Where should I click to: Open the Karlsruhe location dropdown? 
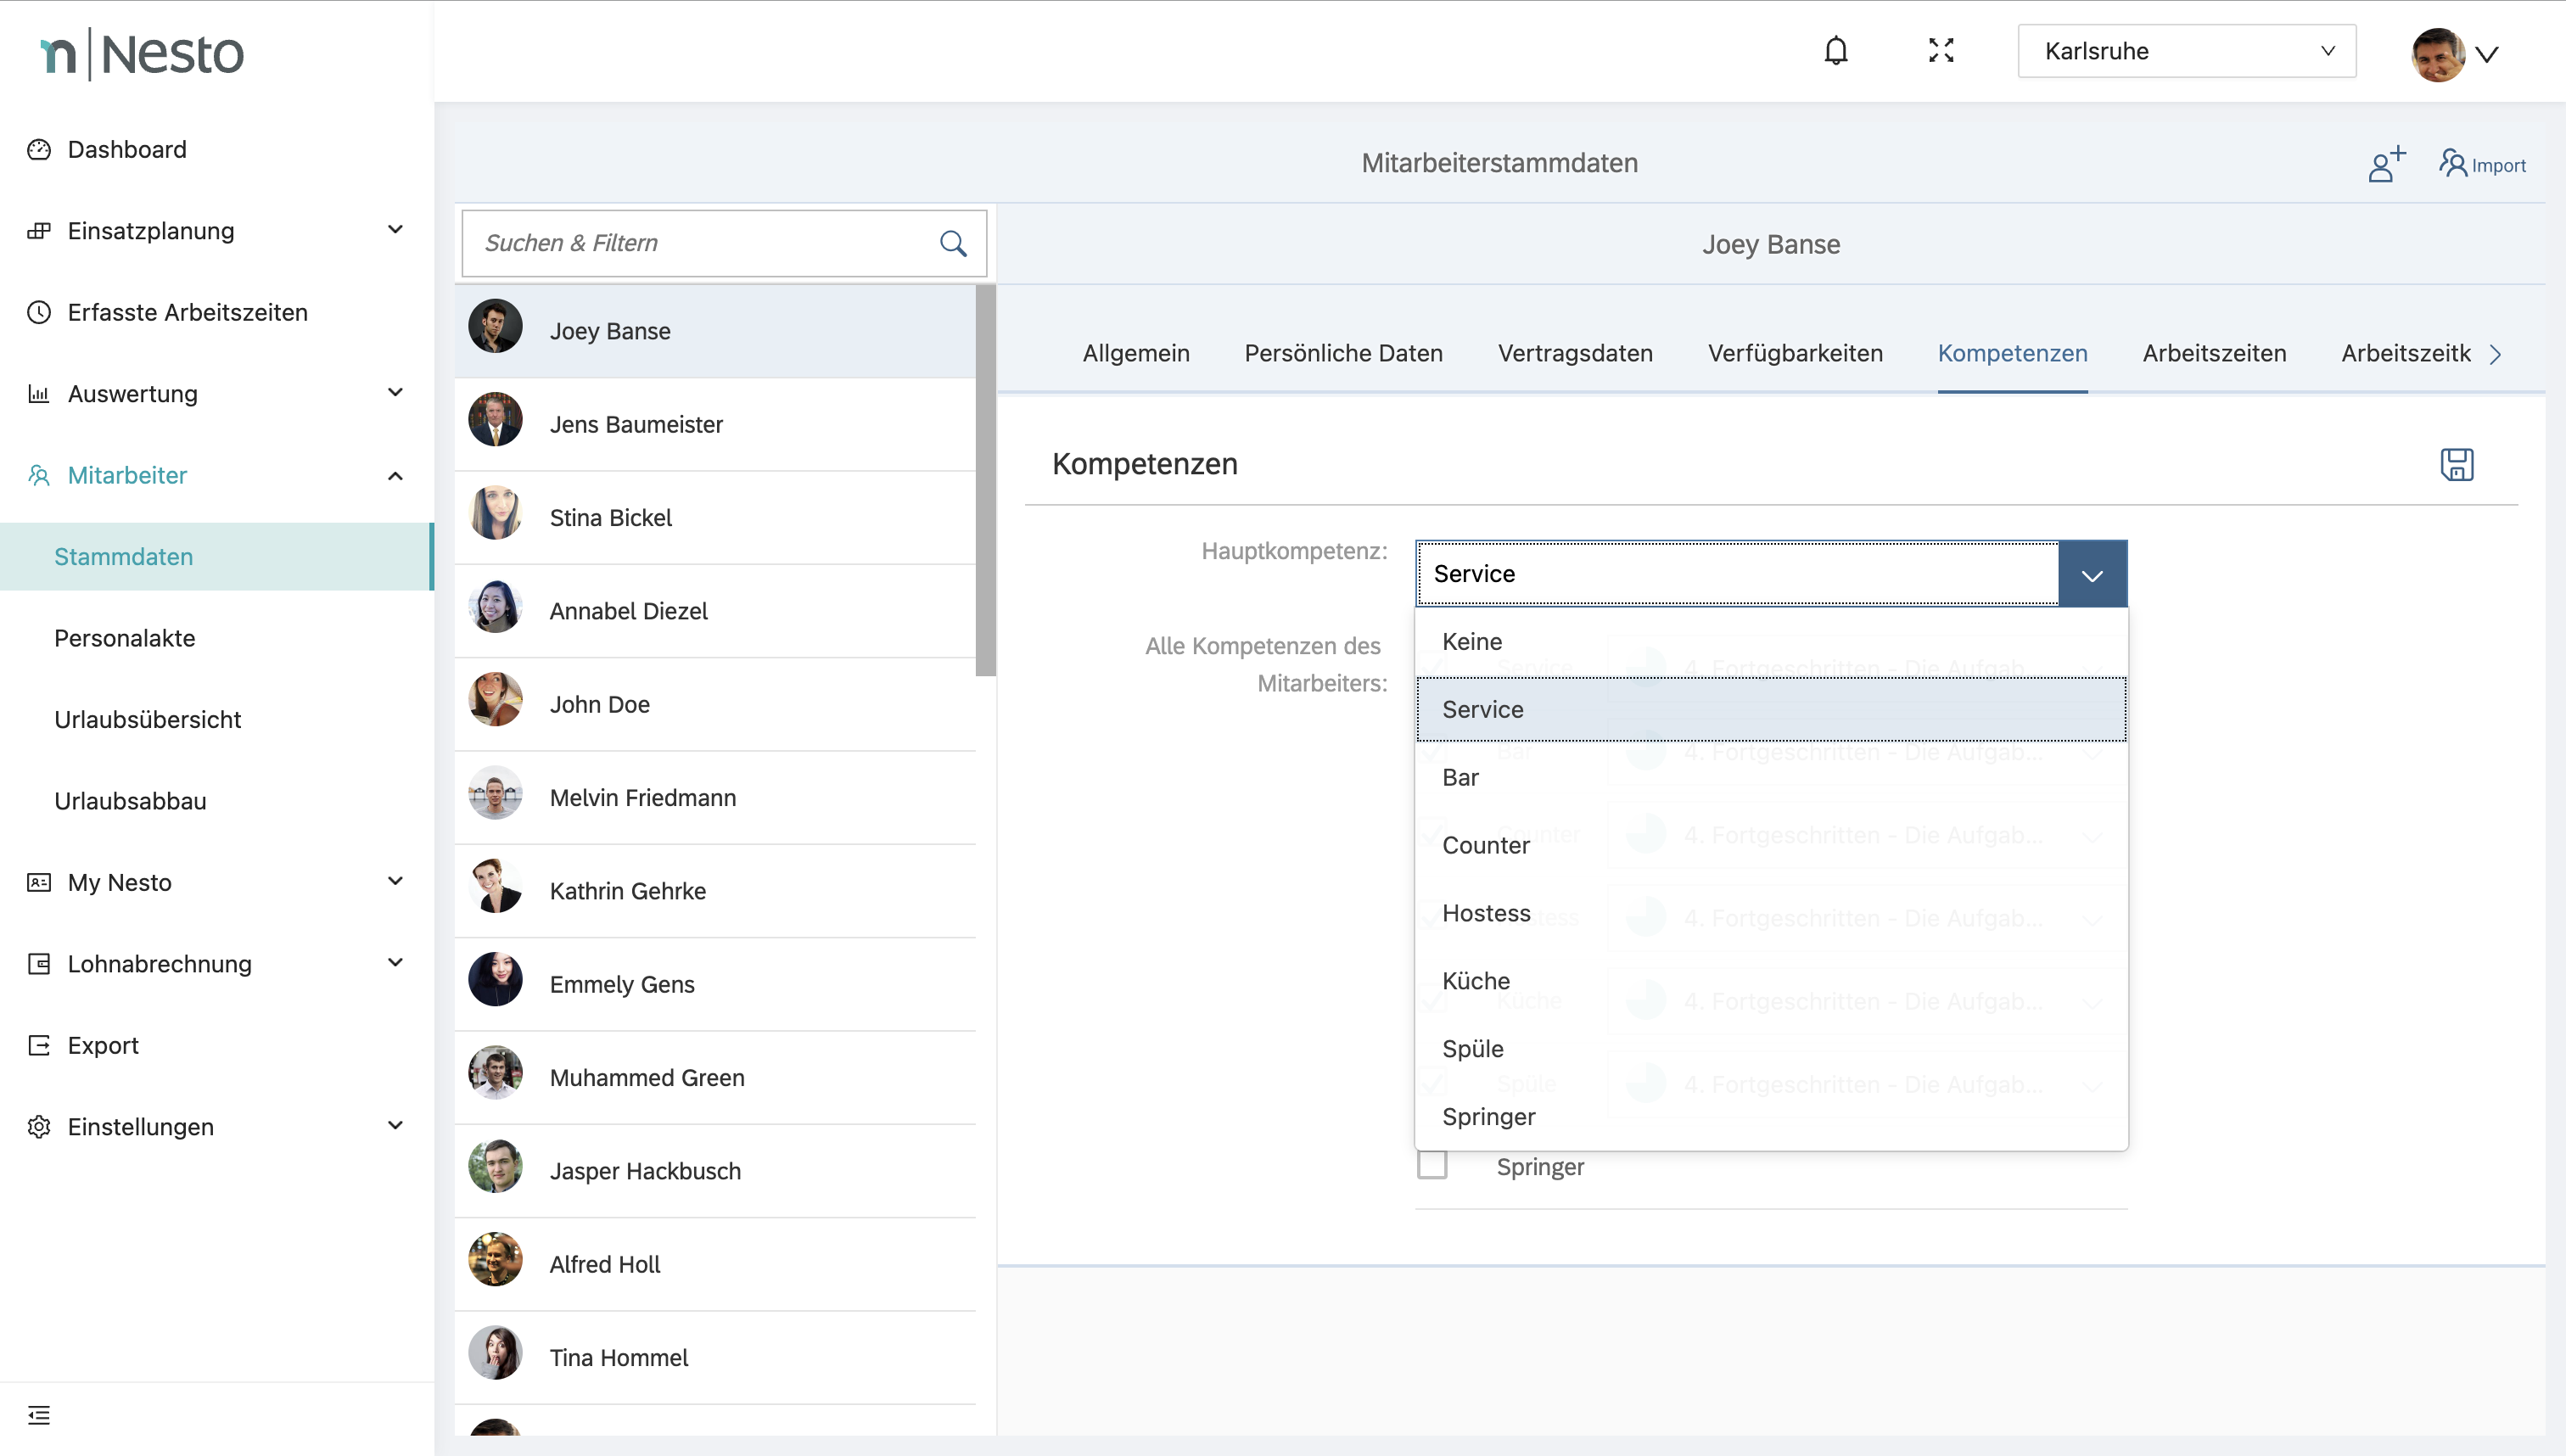pos(2186,51)
